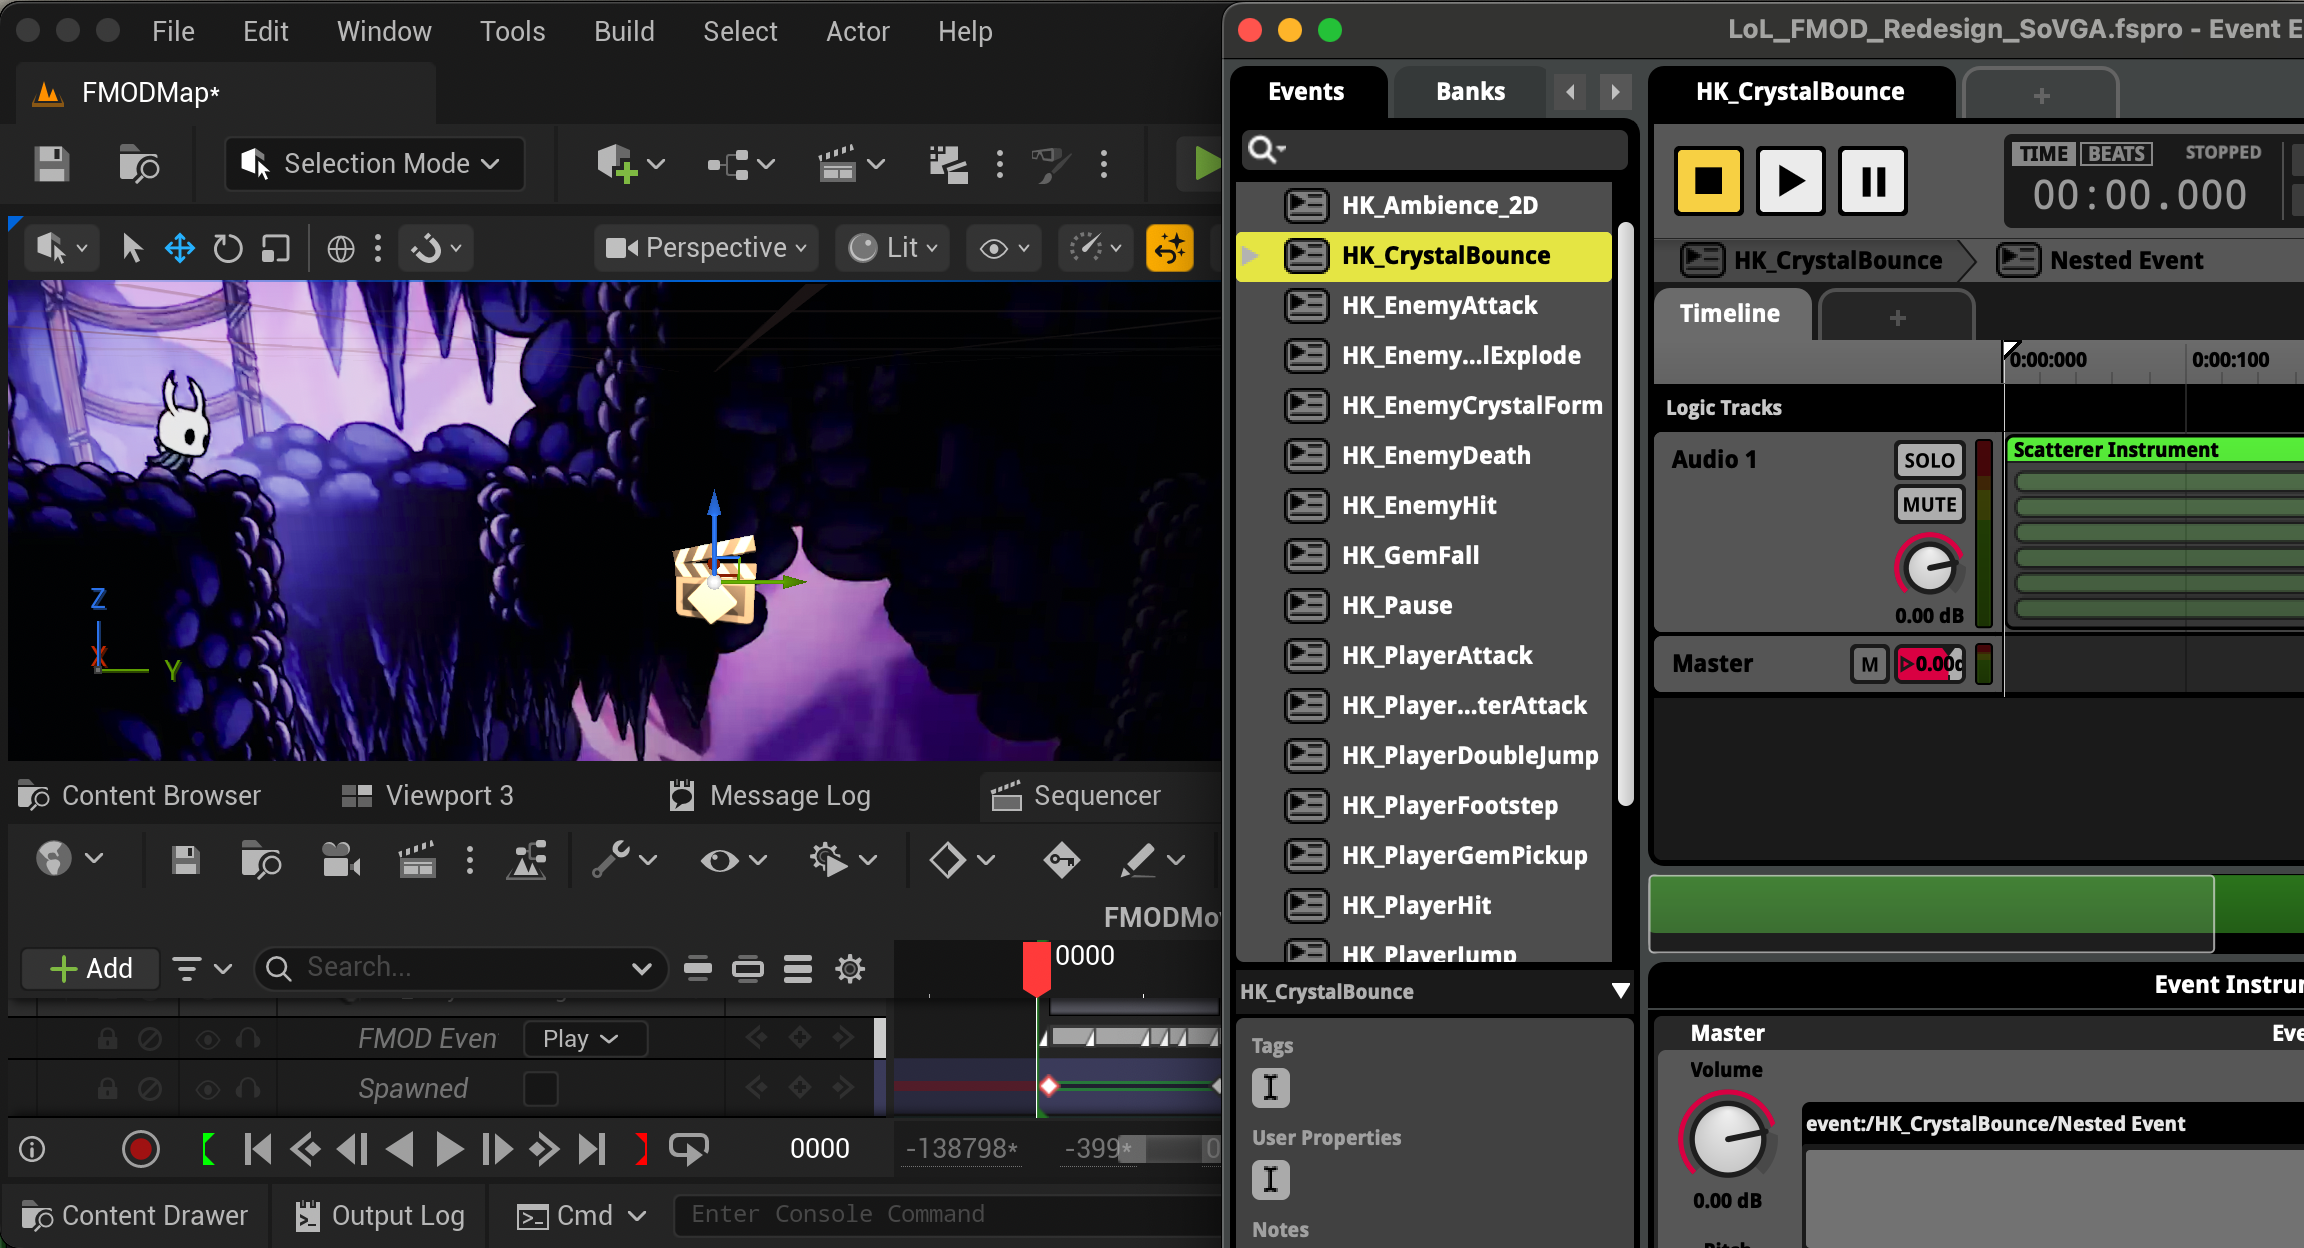The height and width of the screenshot is (1248, 2304).
Task: Open the content browse icon beside save
Action: point(138,164)
